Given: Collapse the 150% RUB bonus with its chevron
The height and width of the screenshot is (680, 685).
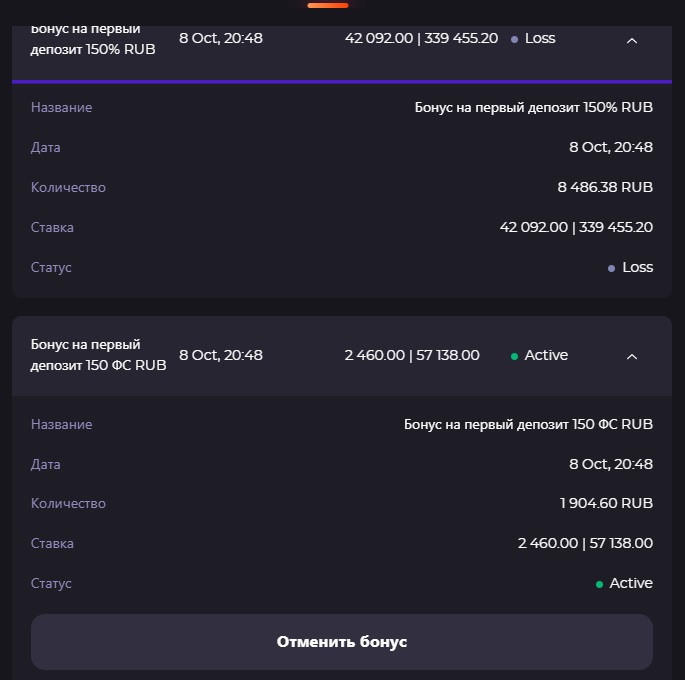Looking at the screenshot, I should (x=631, y=40).
